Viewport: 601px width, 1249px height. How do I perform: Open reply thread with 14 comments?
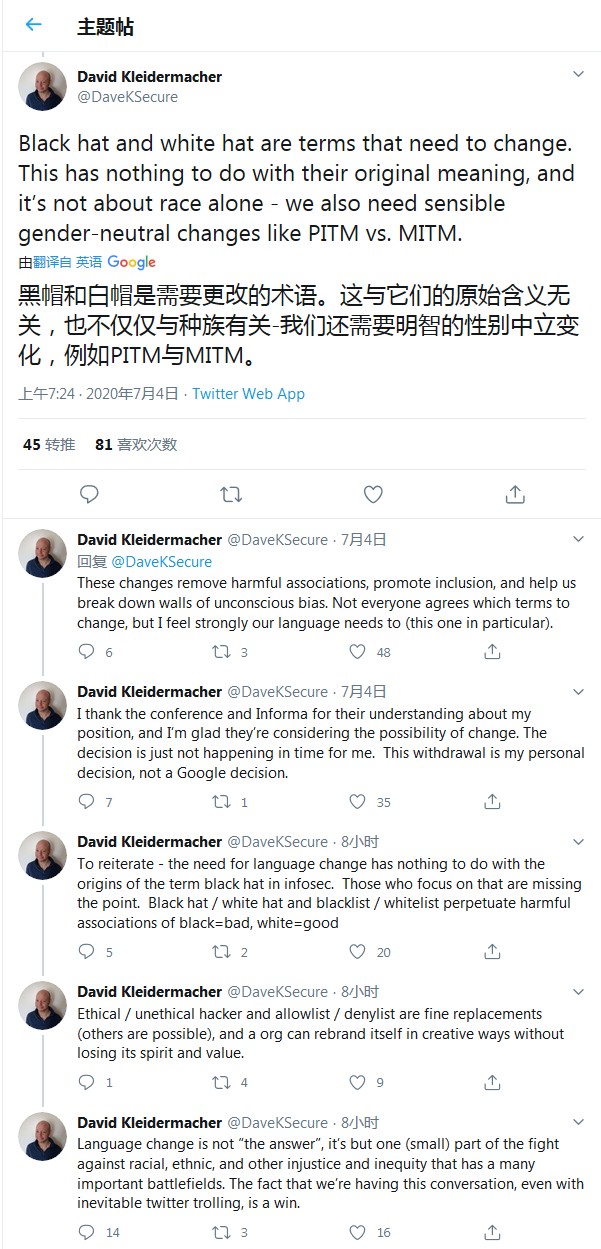point(87,1232)
